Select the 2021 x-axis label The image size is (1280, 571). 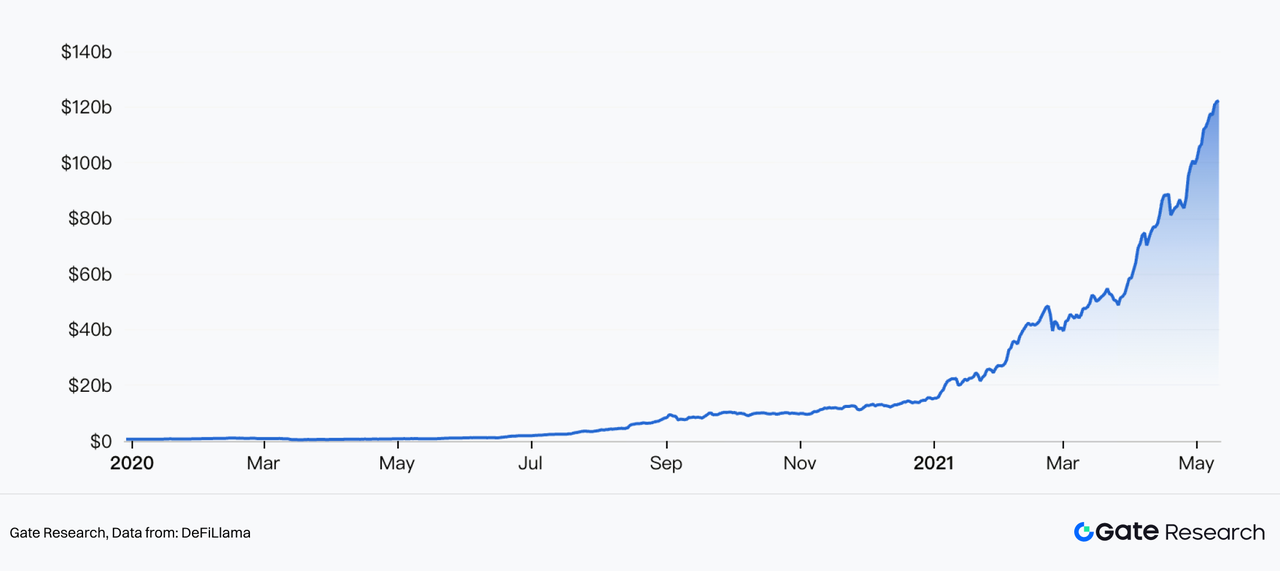coord(933,464)
